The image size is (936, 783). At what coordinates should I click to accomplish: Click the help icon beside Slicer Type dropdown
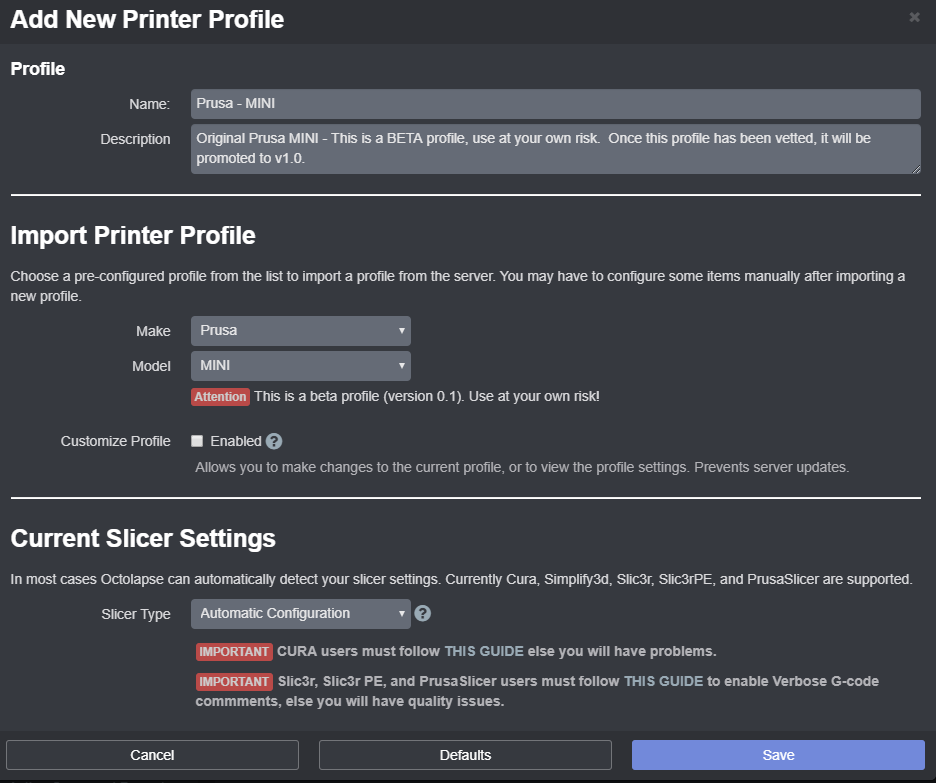tap(423, 614)
